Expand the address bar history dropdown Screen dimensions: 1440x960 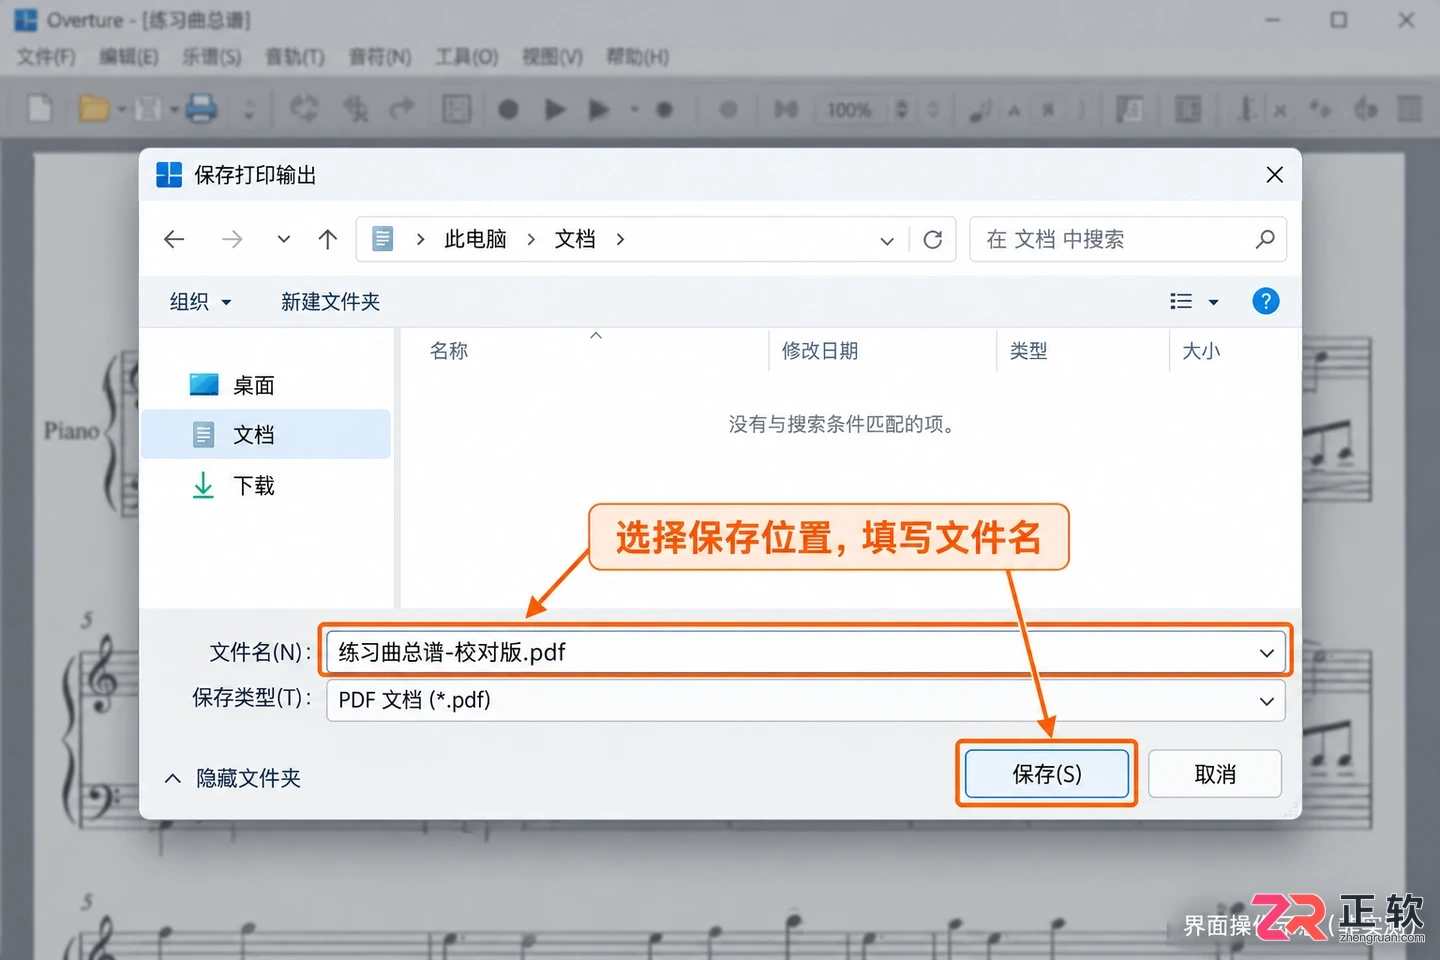[887, 241]
